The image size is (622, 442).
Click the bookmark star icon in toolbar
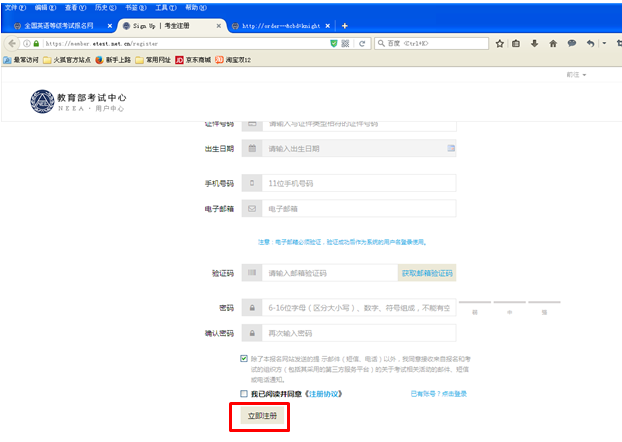500,44
